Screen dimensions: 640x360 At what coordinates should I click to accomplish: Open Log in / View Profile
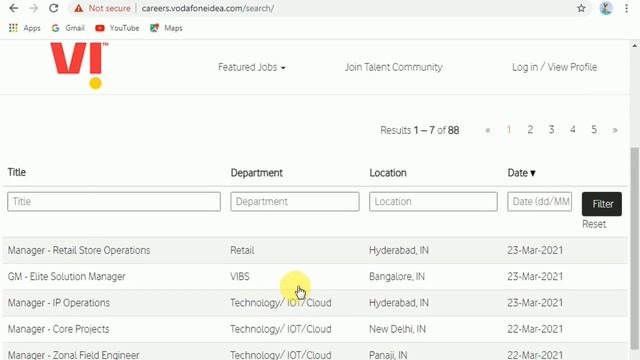(554, 67)
